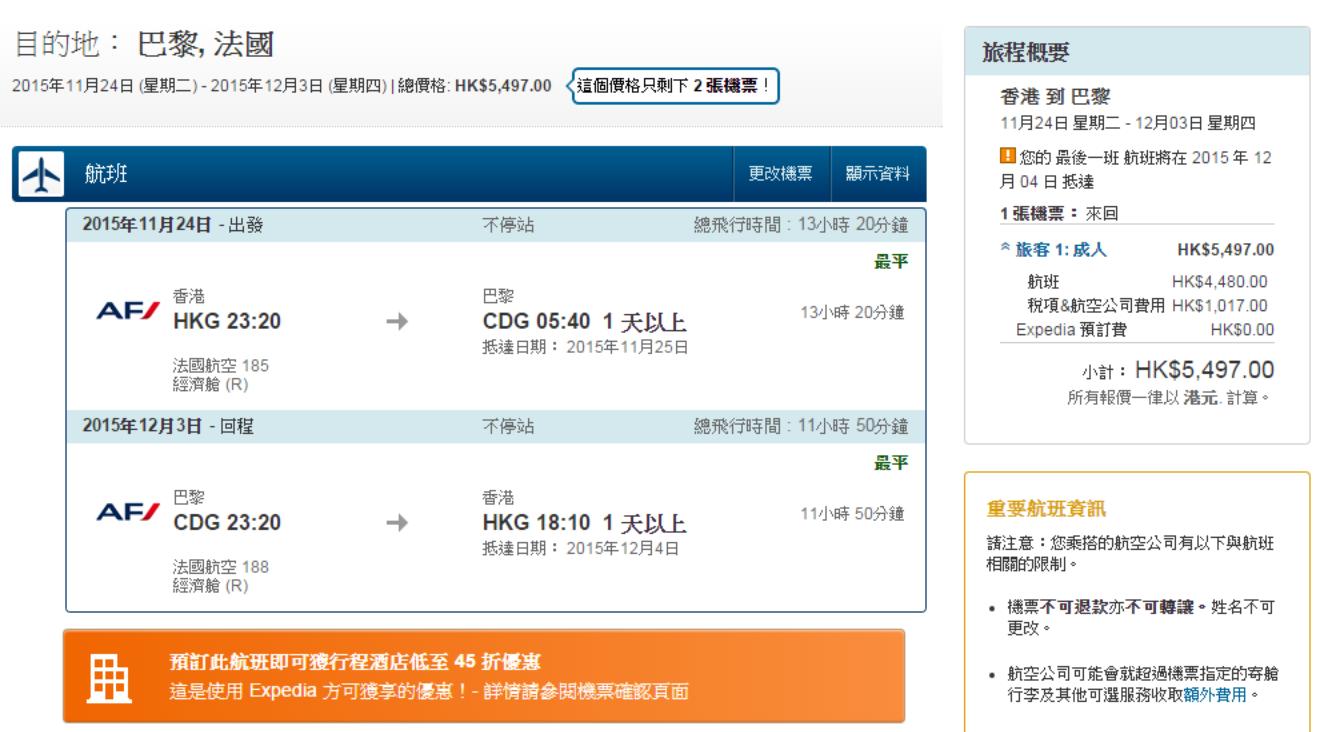Click the 法國航空 185 flight number
The image size is (1320, 732).
221,366
